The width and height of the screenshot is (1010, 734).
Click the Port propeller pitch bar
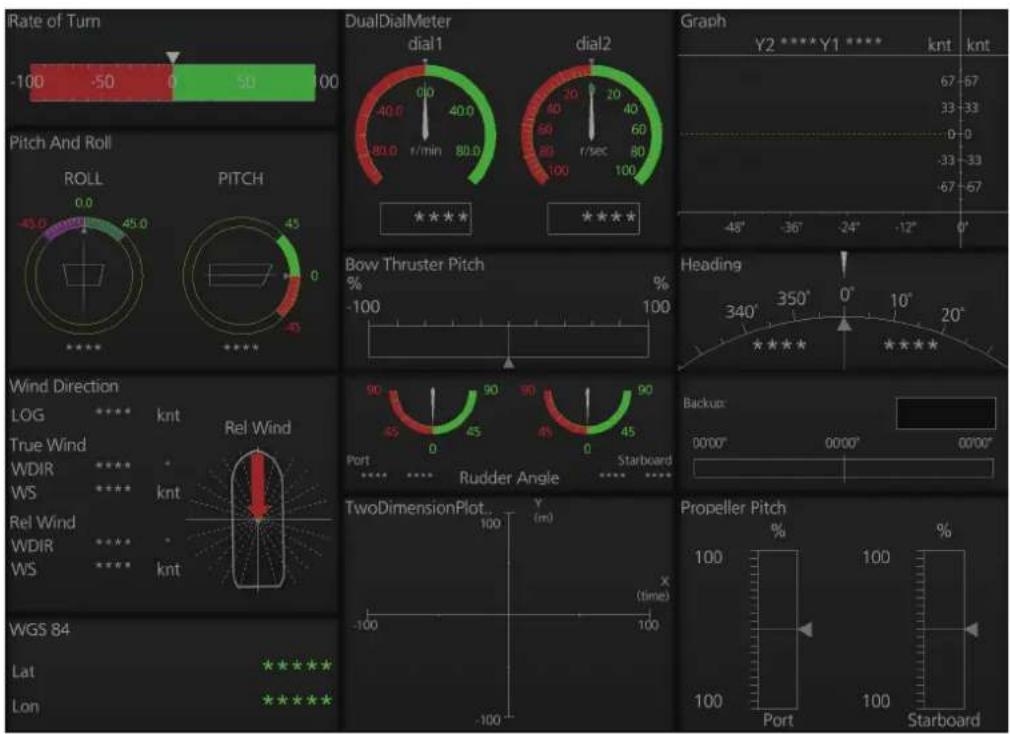(778, 629)
